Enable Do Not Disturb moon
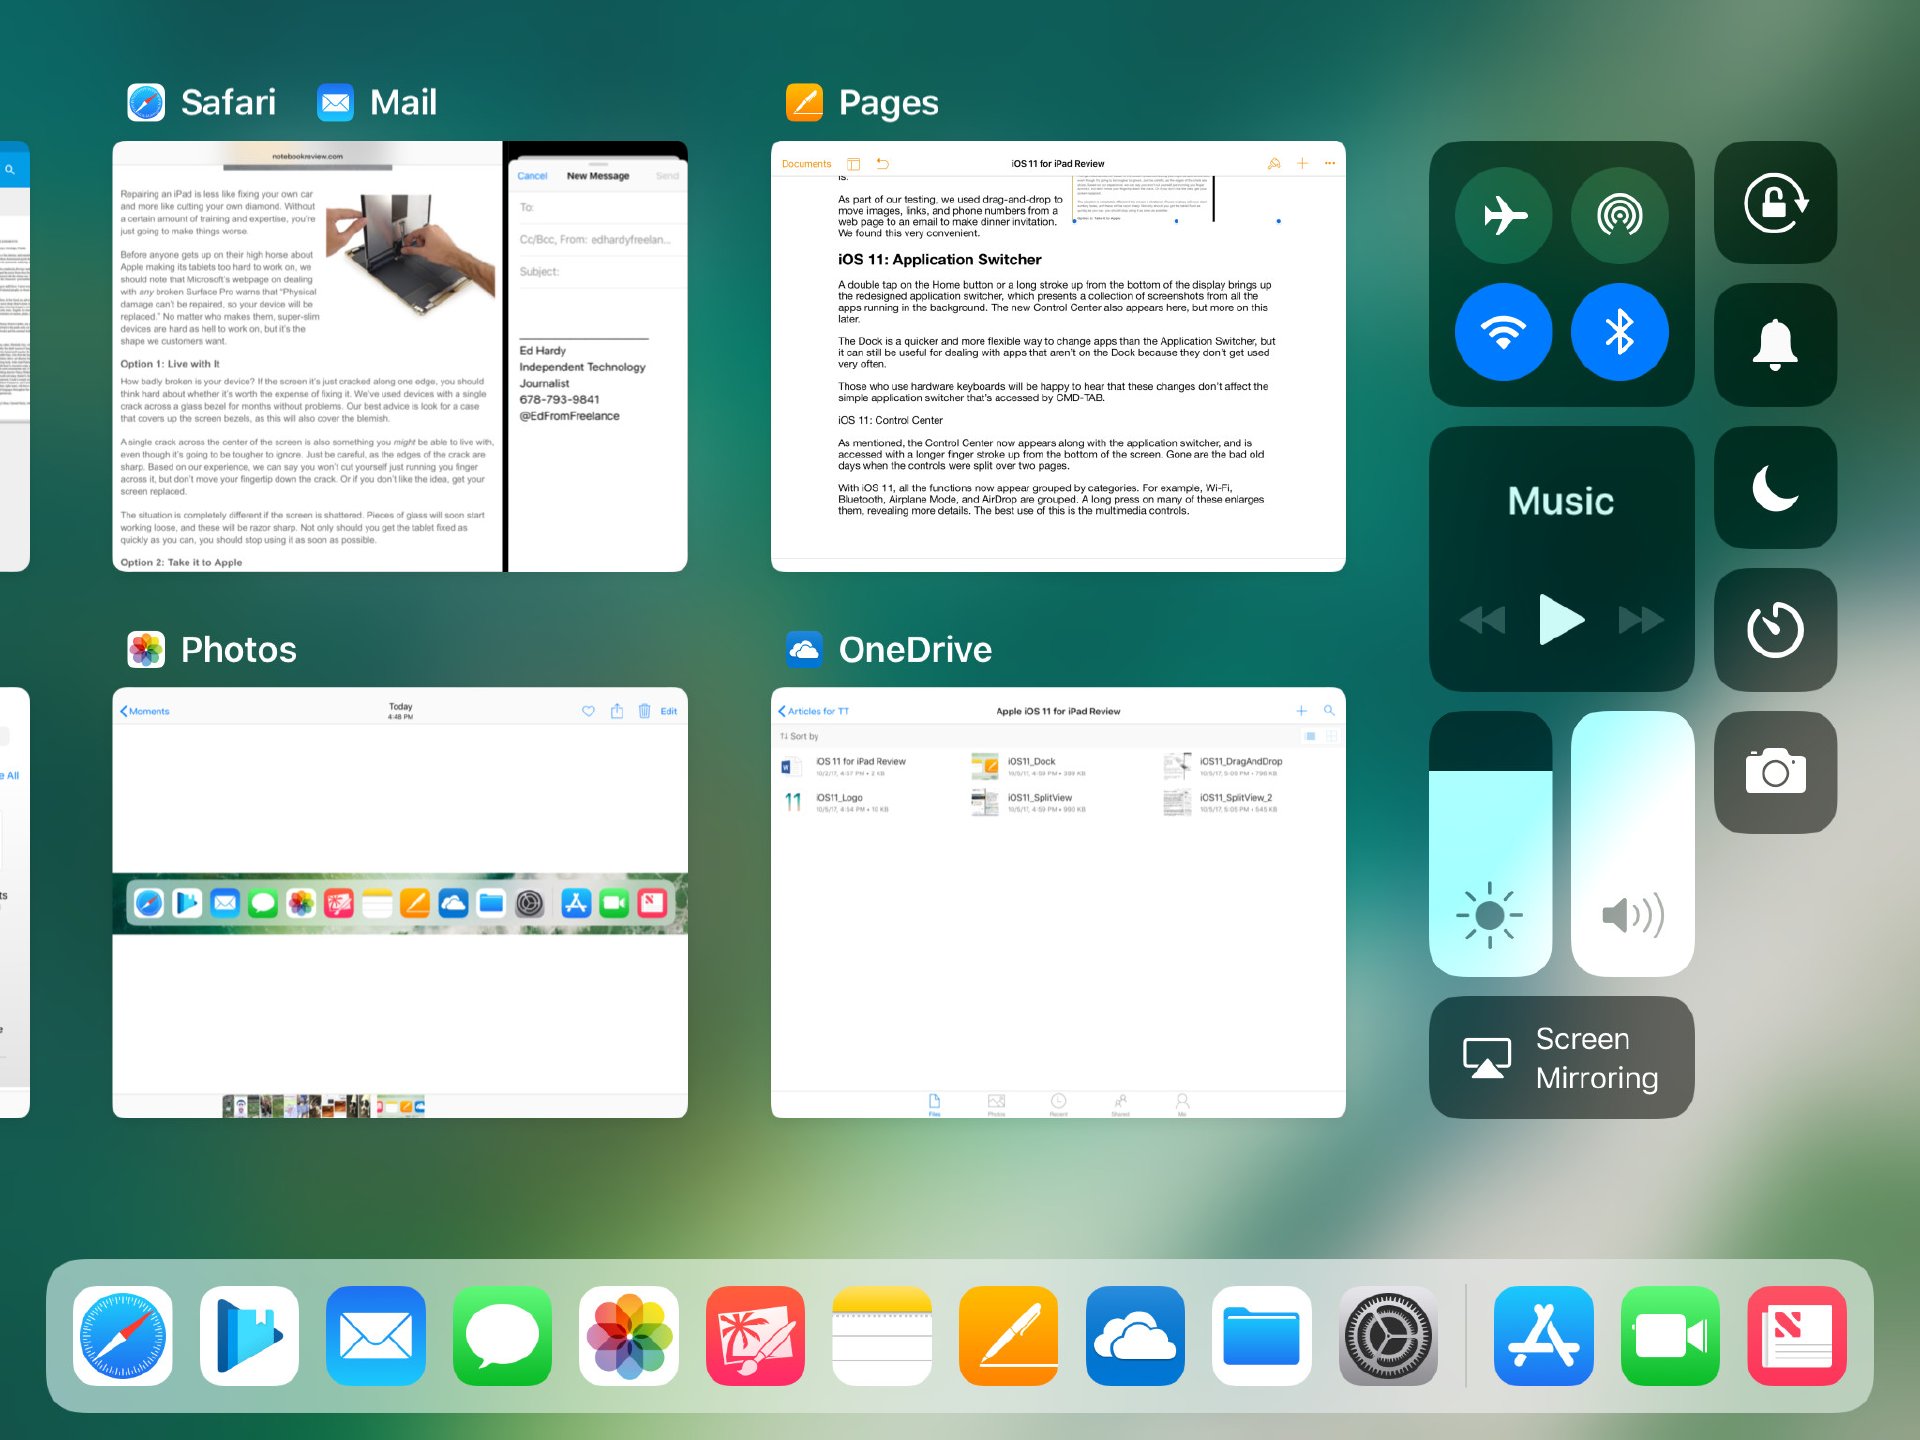 [x=1776, y=487]
